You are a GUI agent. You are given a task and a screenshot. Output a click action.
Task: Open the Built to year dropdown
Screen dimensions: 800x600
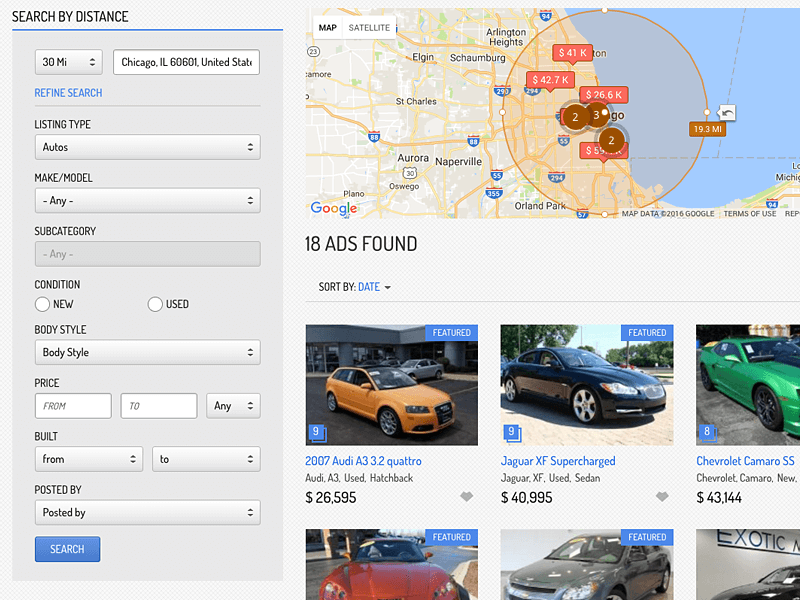(206, 459)
